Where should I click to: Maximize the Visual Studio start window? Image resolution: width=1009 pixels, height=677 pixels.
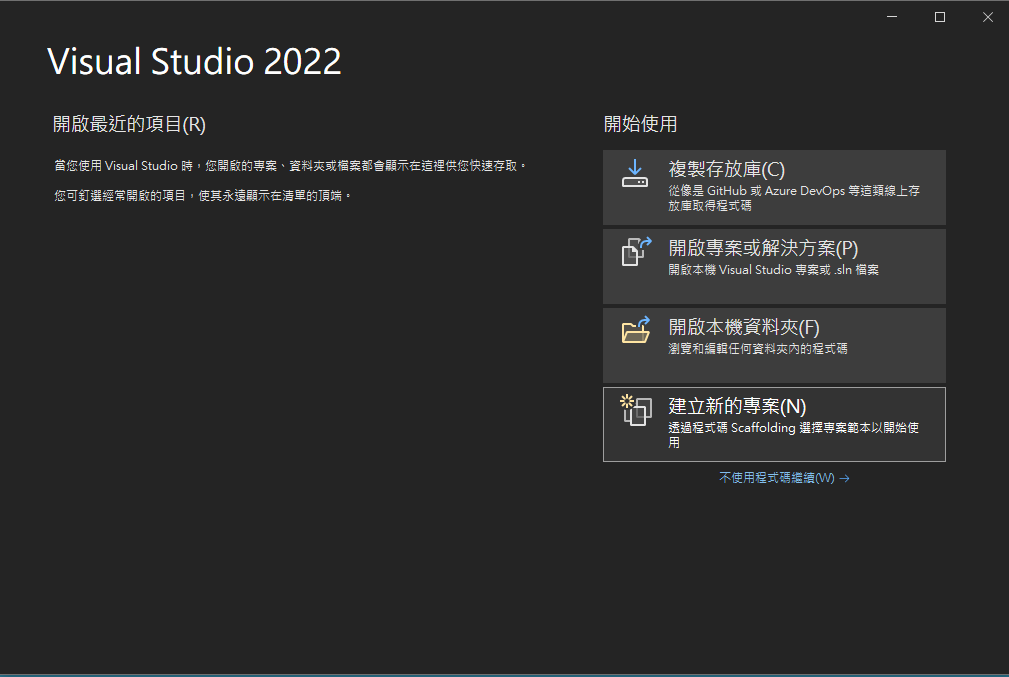coord(940,17)
